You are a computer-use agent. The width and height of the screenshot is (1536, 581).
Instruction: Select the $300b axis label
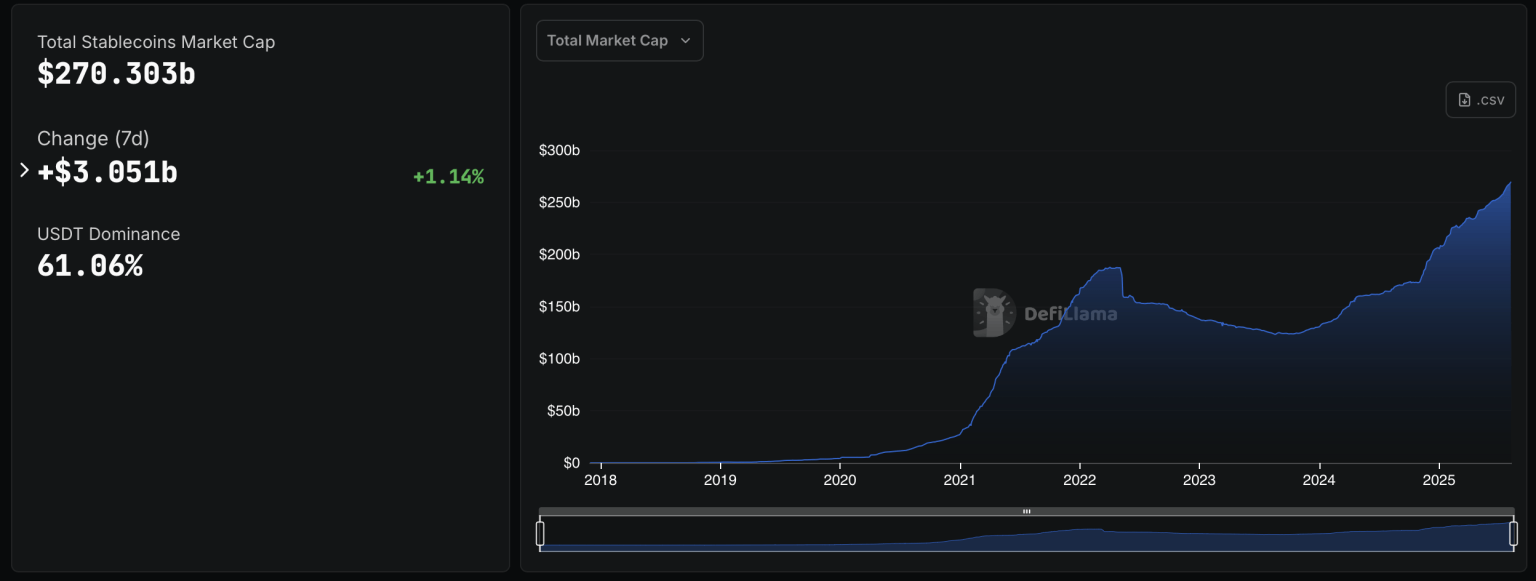click(x=560, y=150)
